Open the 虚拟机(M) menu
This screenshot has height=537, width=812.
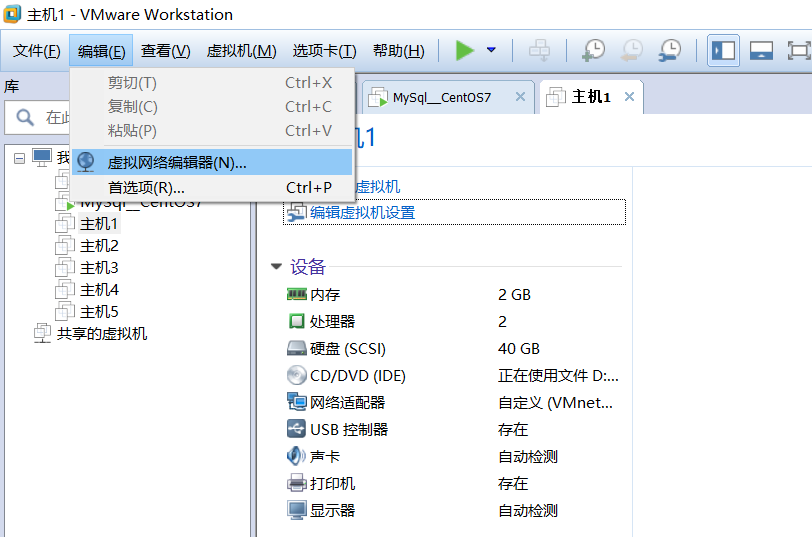click(x=241, y=51)
